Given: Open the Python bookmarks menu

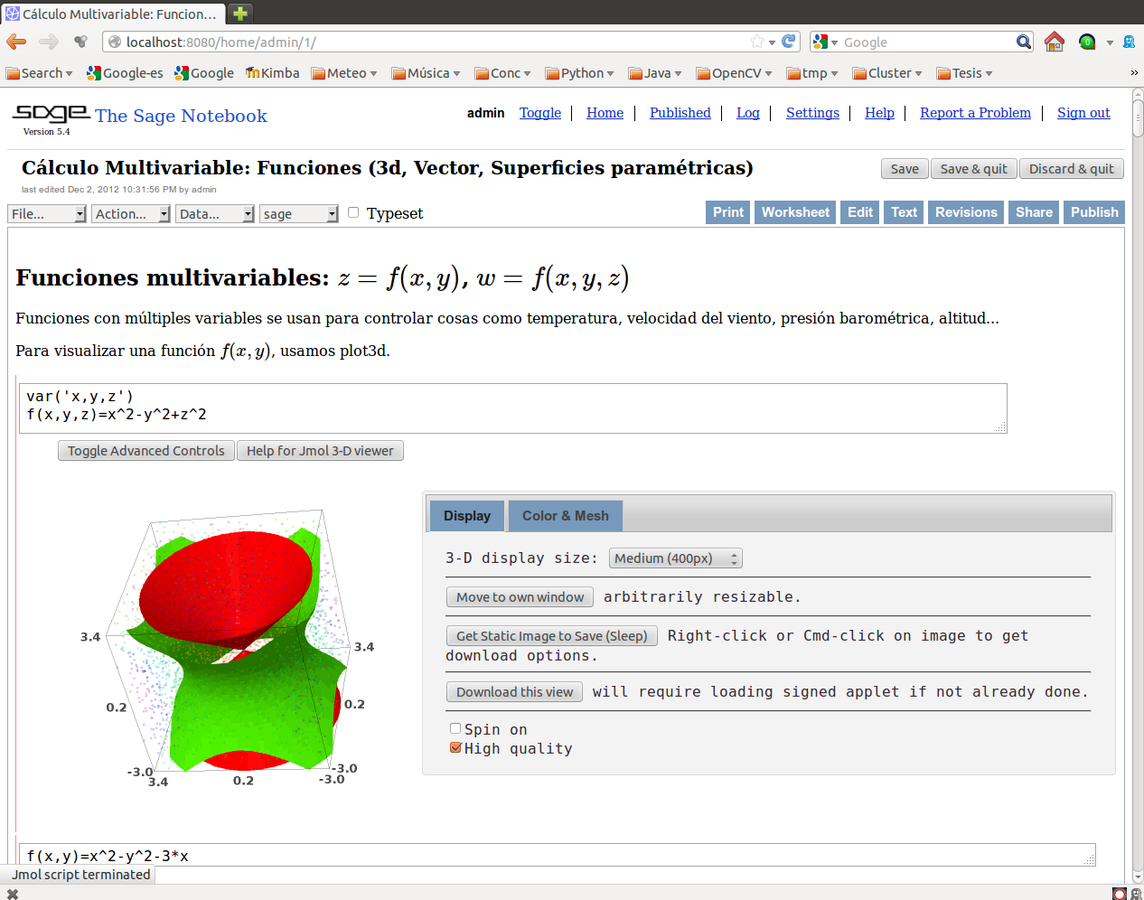Looking at the screenshot, I should pyautogui.click(x=579, y=73).
